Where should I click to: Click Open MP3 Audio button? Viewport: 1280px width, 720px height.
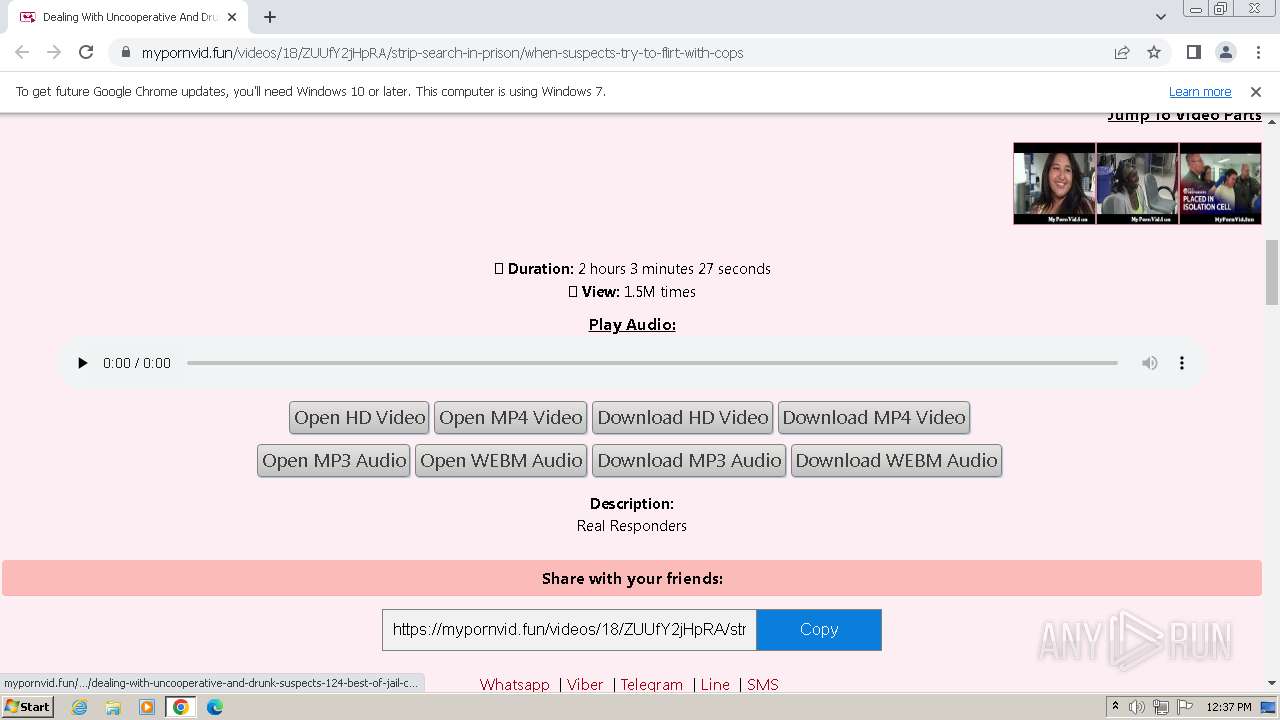[334, 461]
